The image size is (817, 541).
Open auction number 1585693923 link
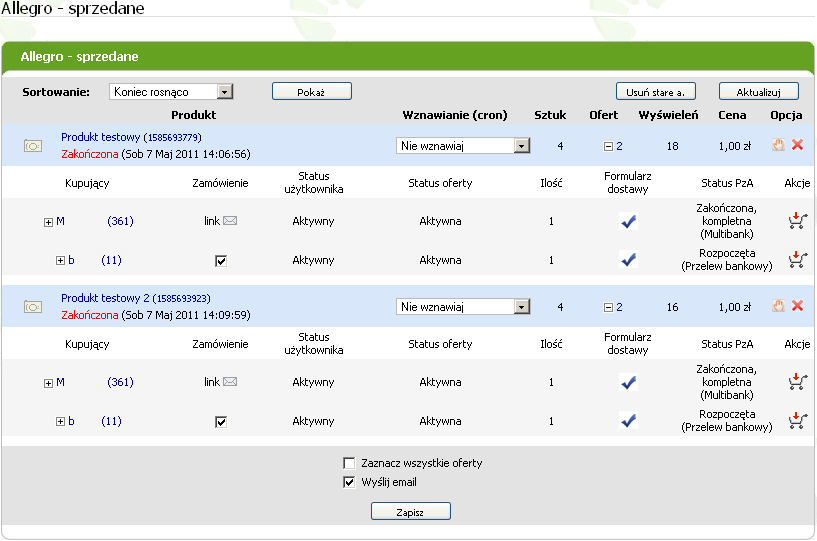182,299
